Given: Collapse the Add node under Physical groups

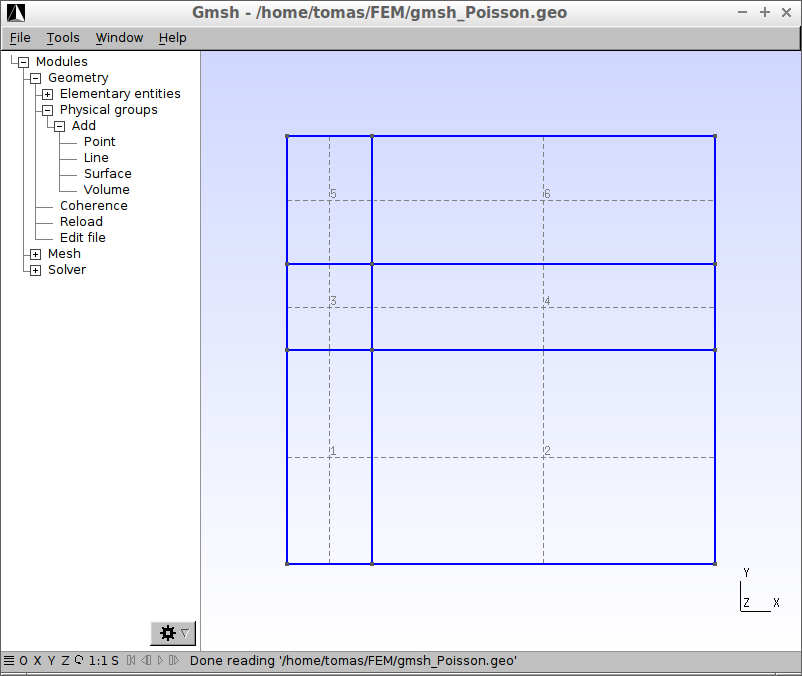Looking at the screenshot, I should pos(60,126).
